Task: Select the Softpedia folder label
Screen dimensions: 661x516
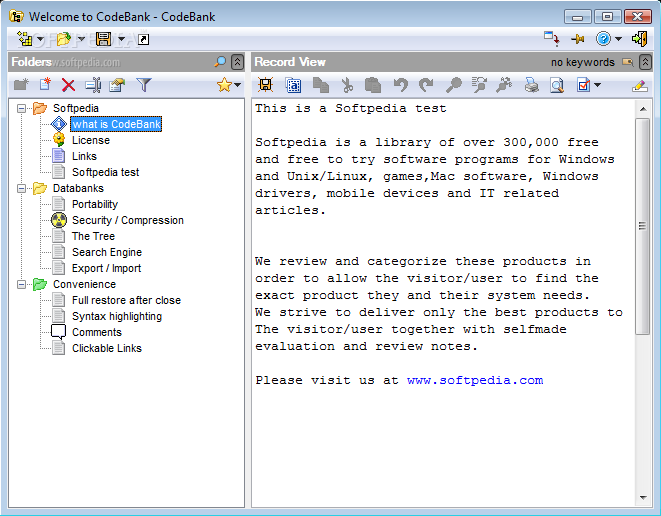Action: tap(75, 108)
